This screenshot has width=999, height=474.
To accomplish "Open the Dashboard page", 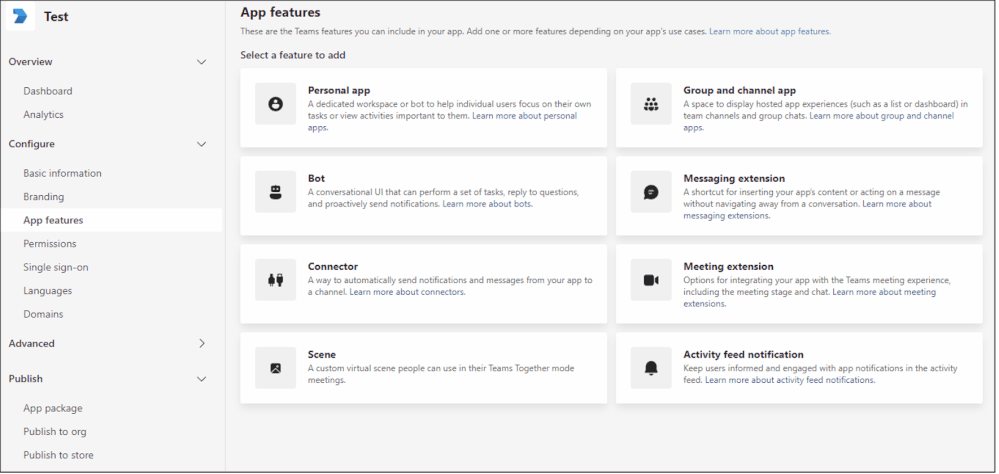I will (48, 91).
